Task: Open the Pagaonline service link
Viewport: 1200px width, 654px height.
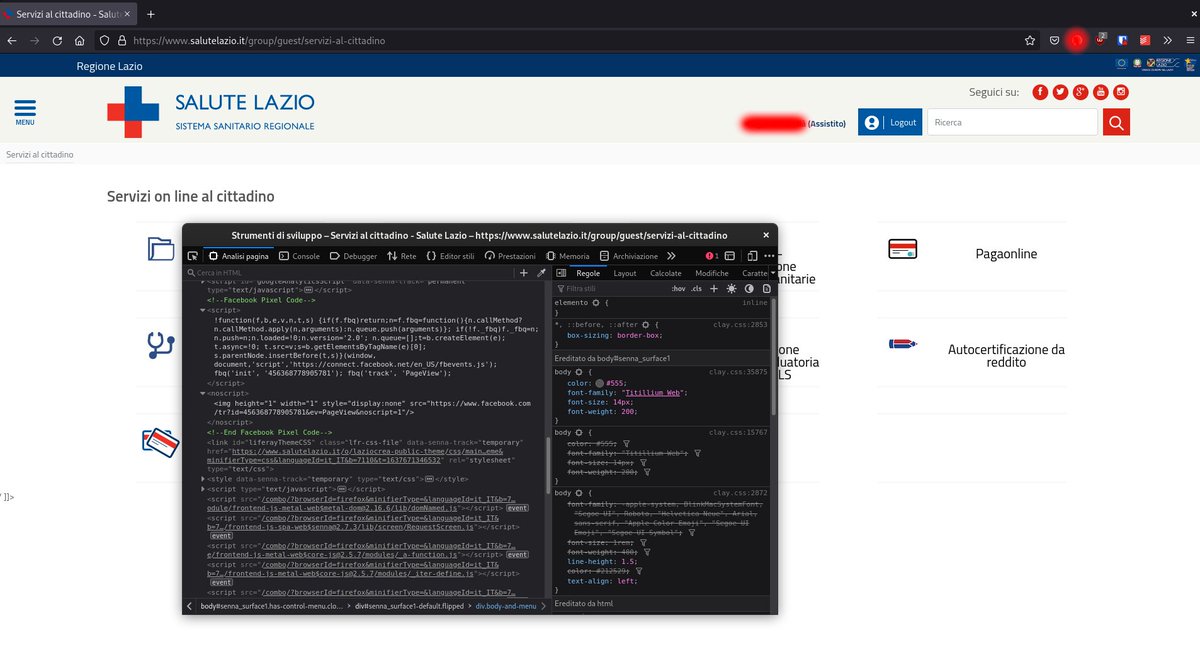Action: [x=1006, y=254]
